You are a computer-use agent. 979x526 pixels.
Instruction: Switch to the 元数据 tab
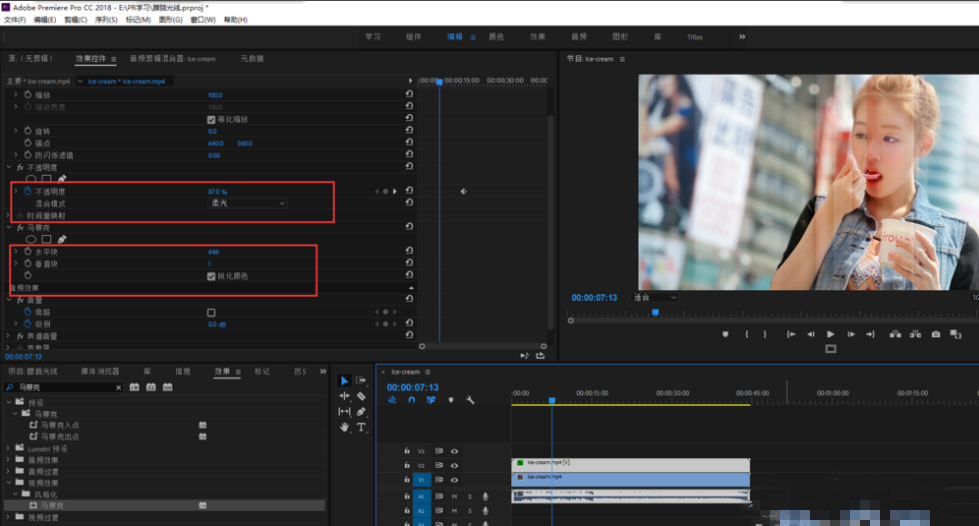click(253, 59)
